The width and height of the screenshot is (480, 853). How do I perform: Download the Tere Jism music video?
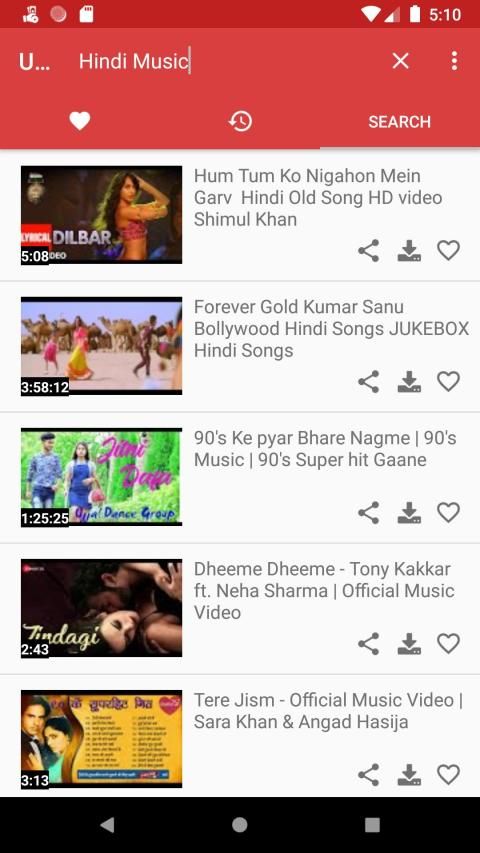tap(409, 775)
